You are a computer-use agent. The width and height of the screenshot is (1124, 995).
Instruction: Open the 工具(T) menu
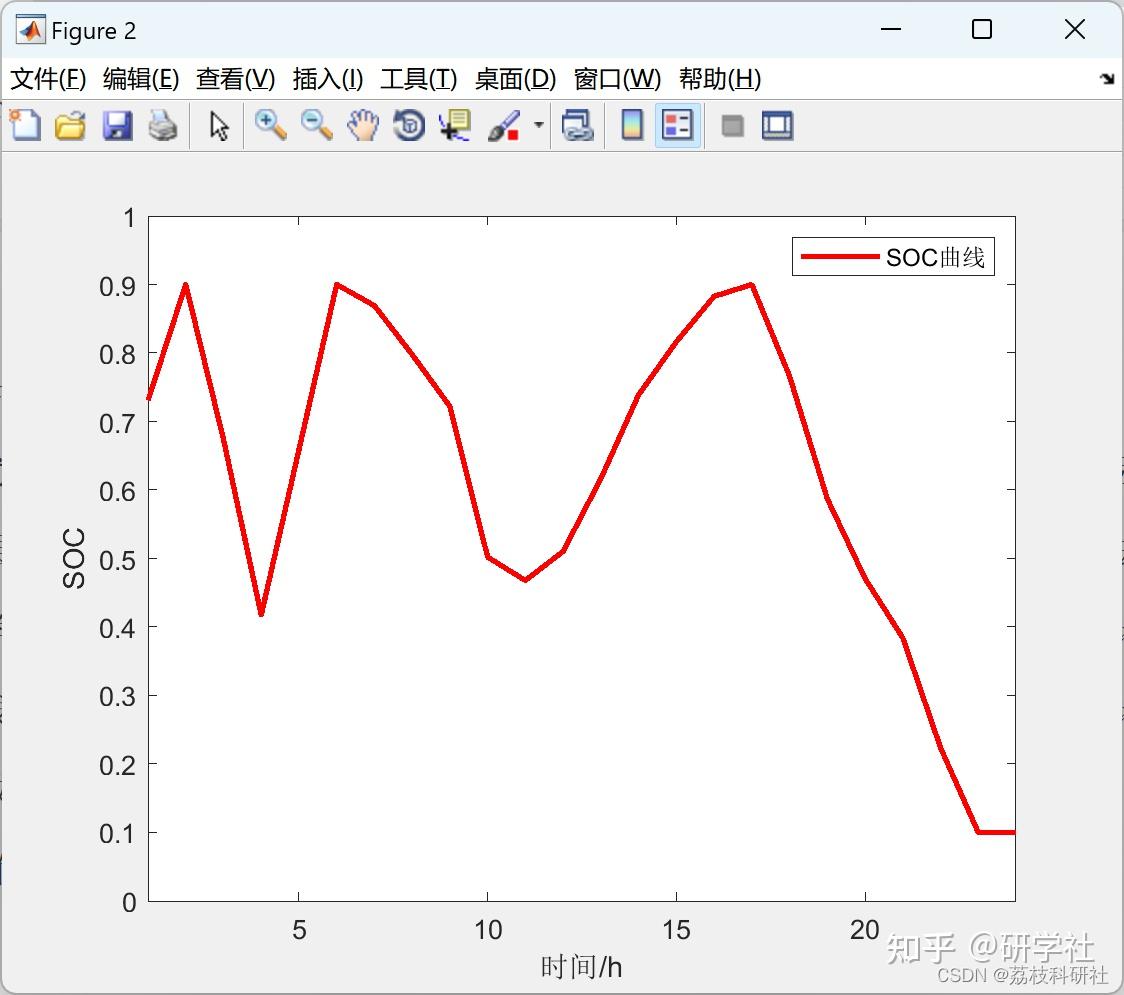417,79
